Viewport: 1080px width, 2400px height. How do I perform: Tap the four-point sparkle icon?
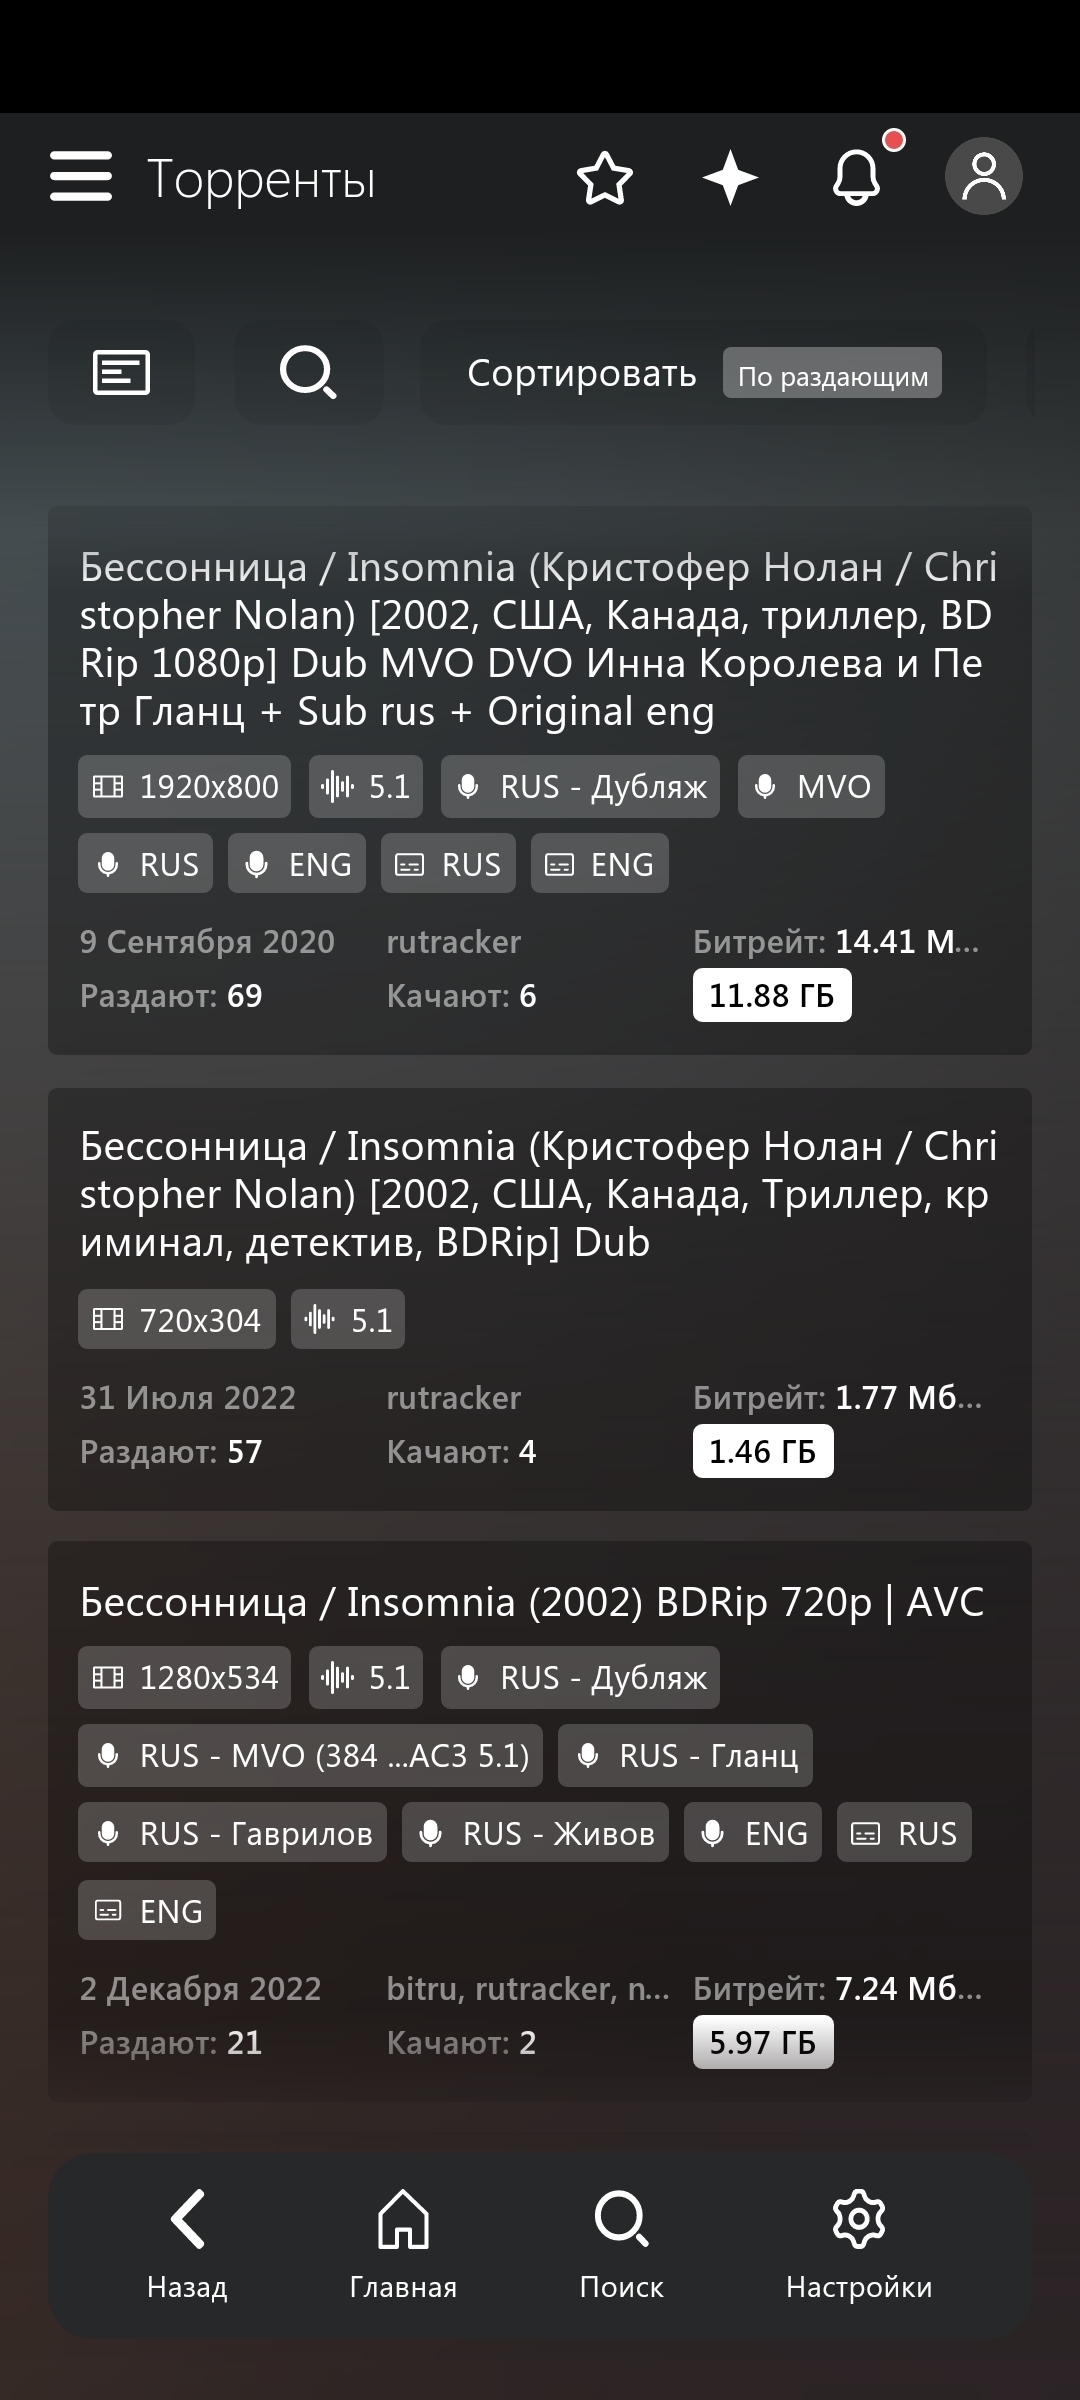[730, 178]
